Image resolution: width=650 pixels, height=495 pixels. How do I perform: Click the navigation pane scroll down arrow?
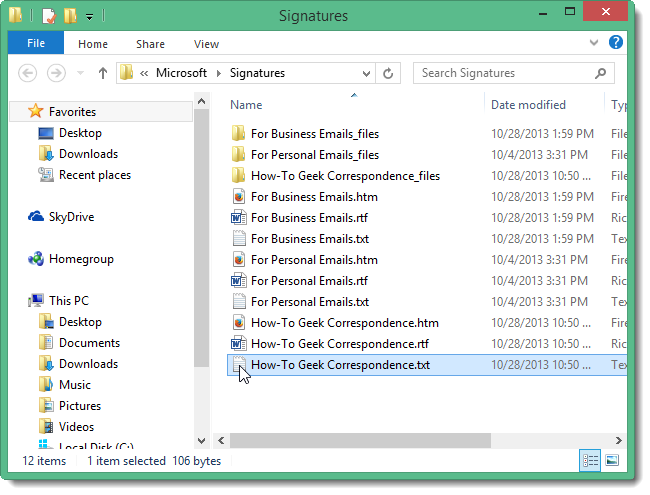[201, 441]
